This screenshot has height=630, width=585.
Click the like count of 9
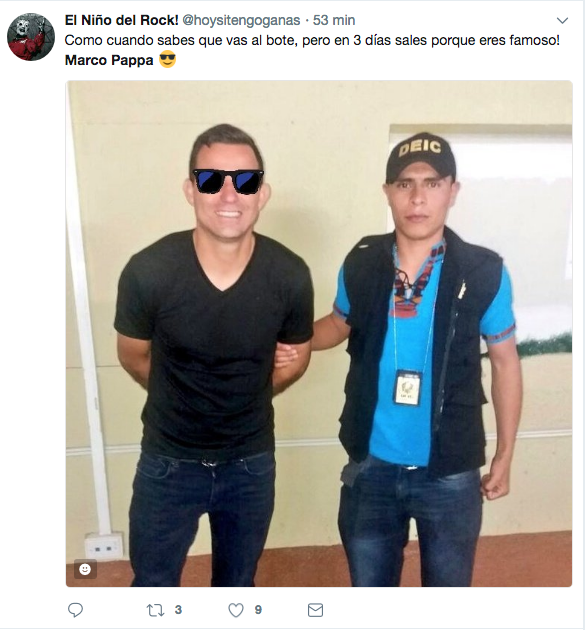pyautogui.click(x=258, y=610)
